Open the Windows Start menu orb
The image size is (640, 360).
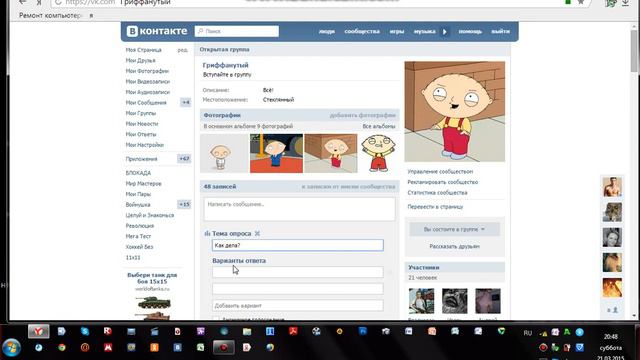point(11,348)
